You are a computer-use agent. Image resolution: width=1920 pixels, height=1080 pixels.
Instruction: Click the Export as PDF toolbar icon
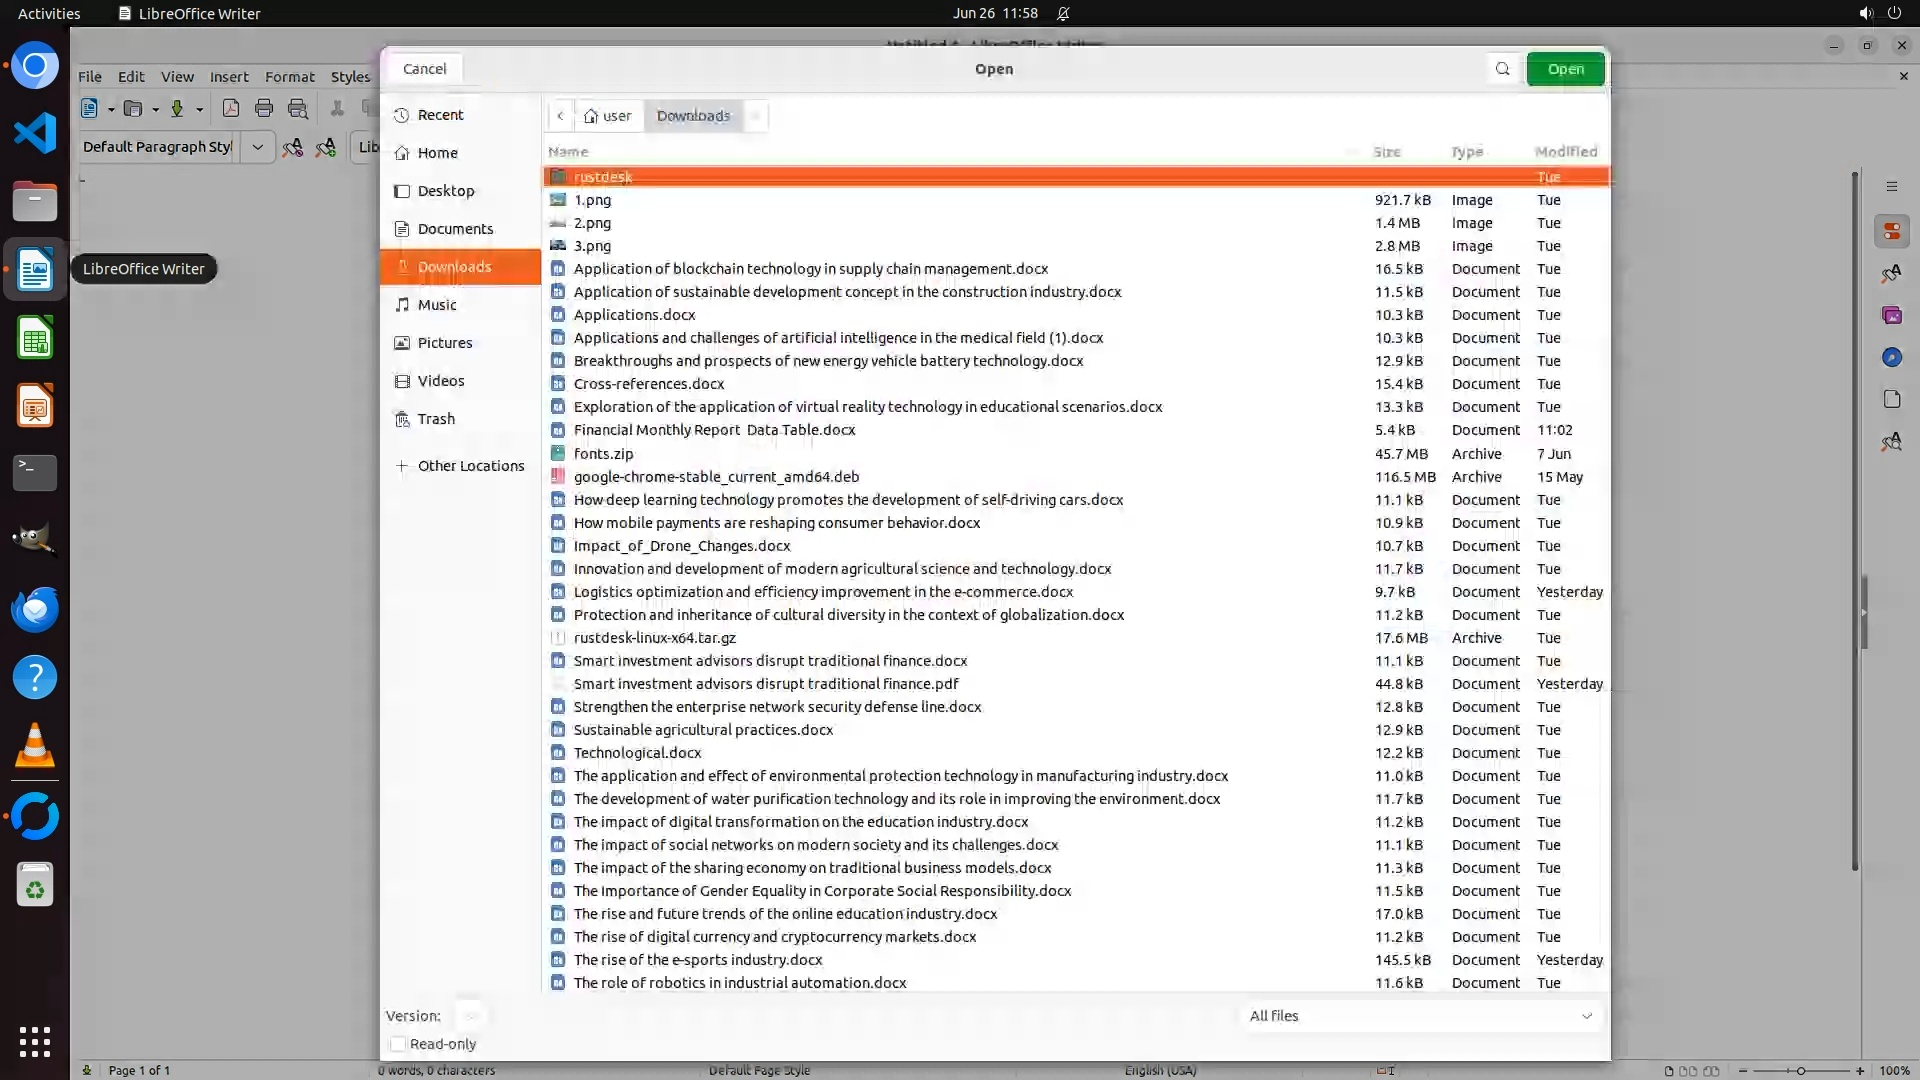[231, 109]
